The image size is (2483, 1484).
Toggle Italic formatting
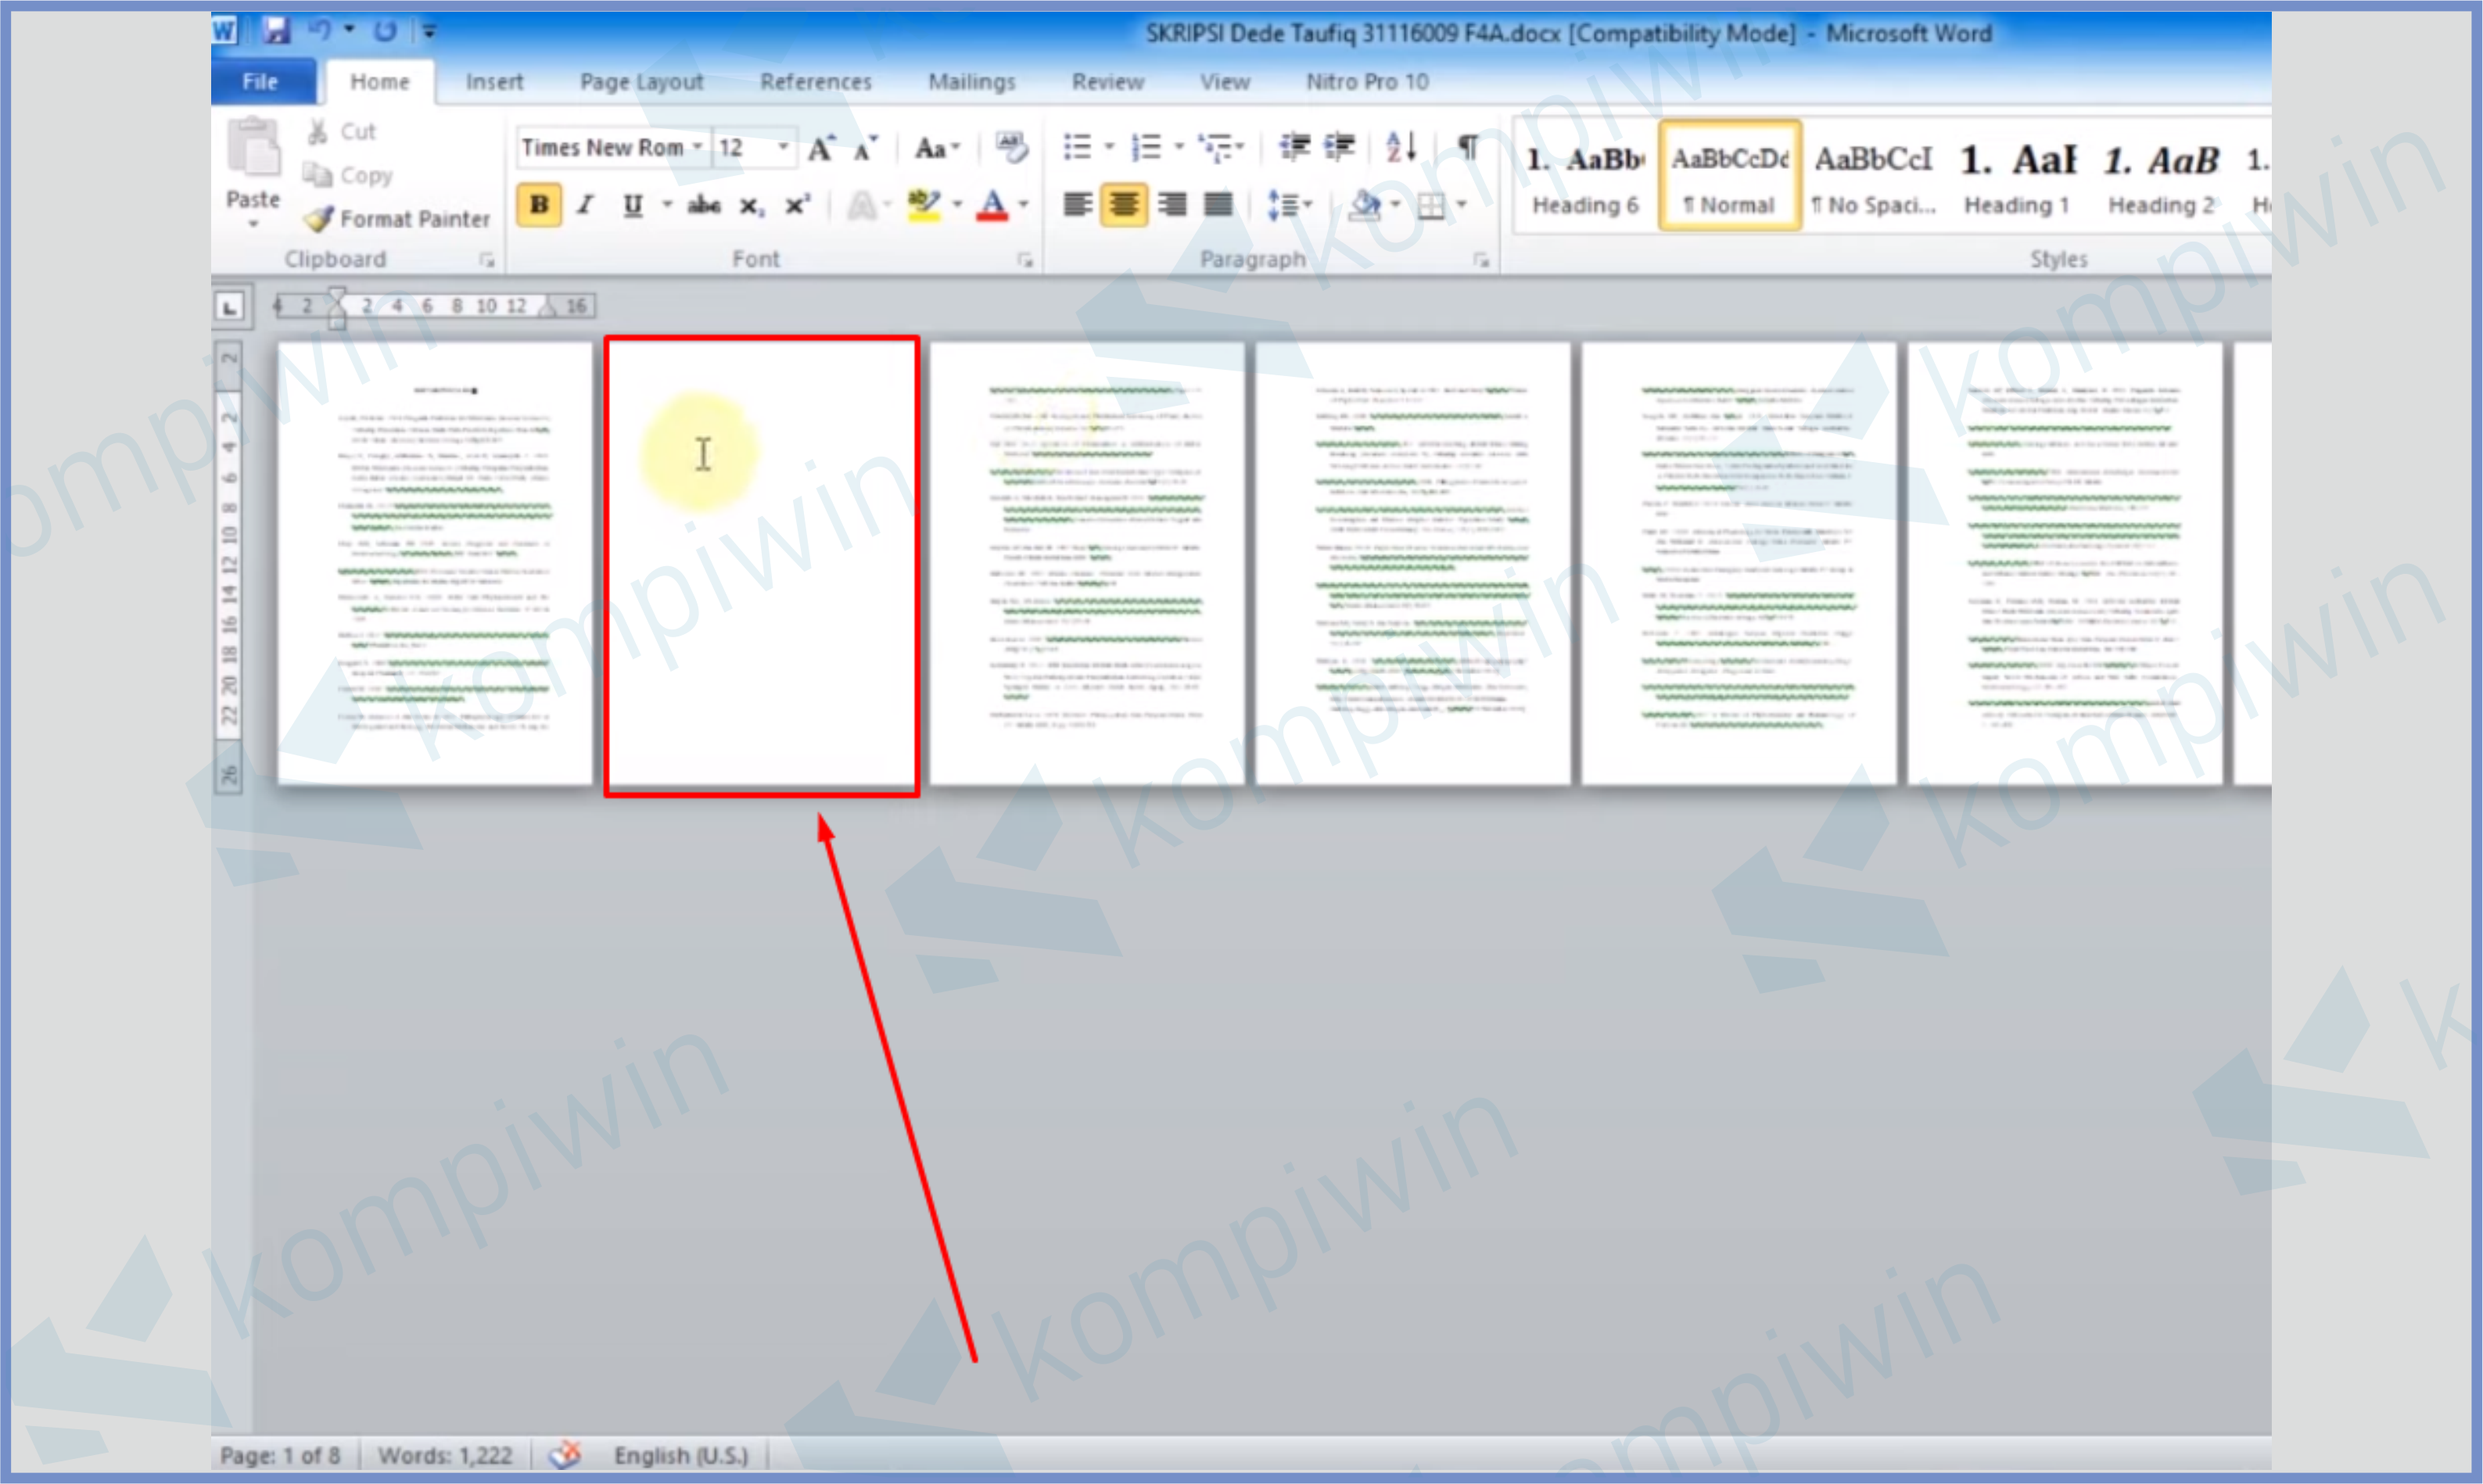pos(586,205)
